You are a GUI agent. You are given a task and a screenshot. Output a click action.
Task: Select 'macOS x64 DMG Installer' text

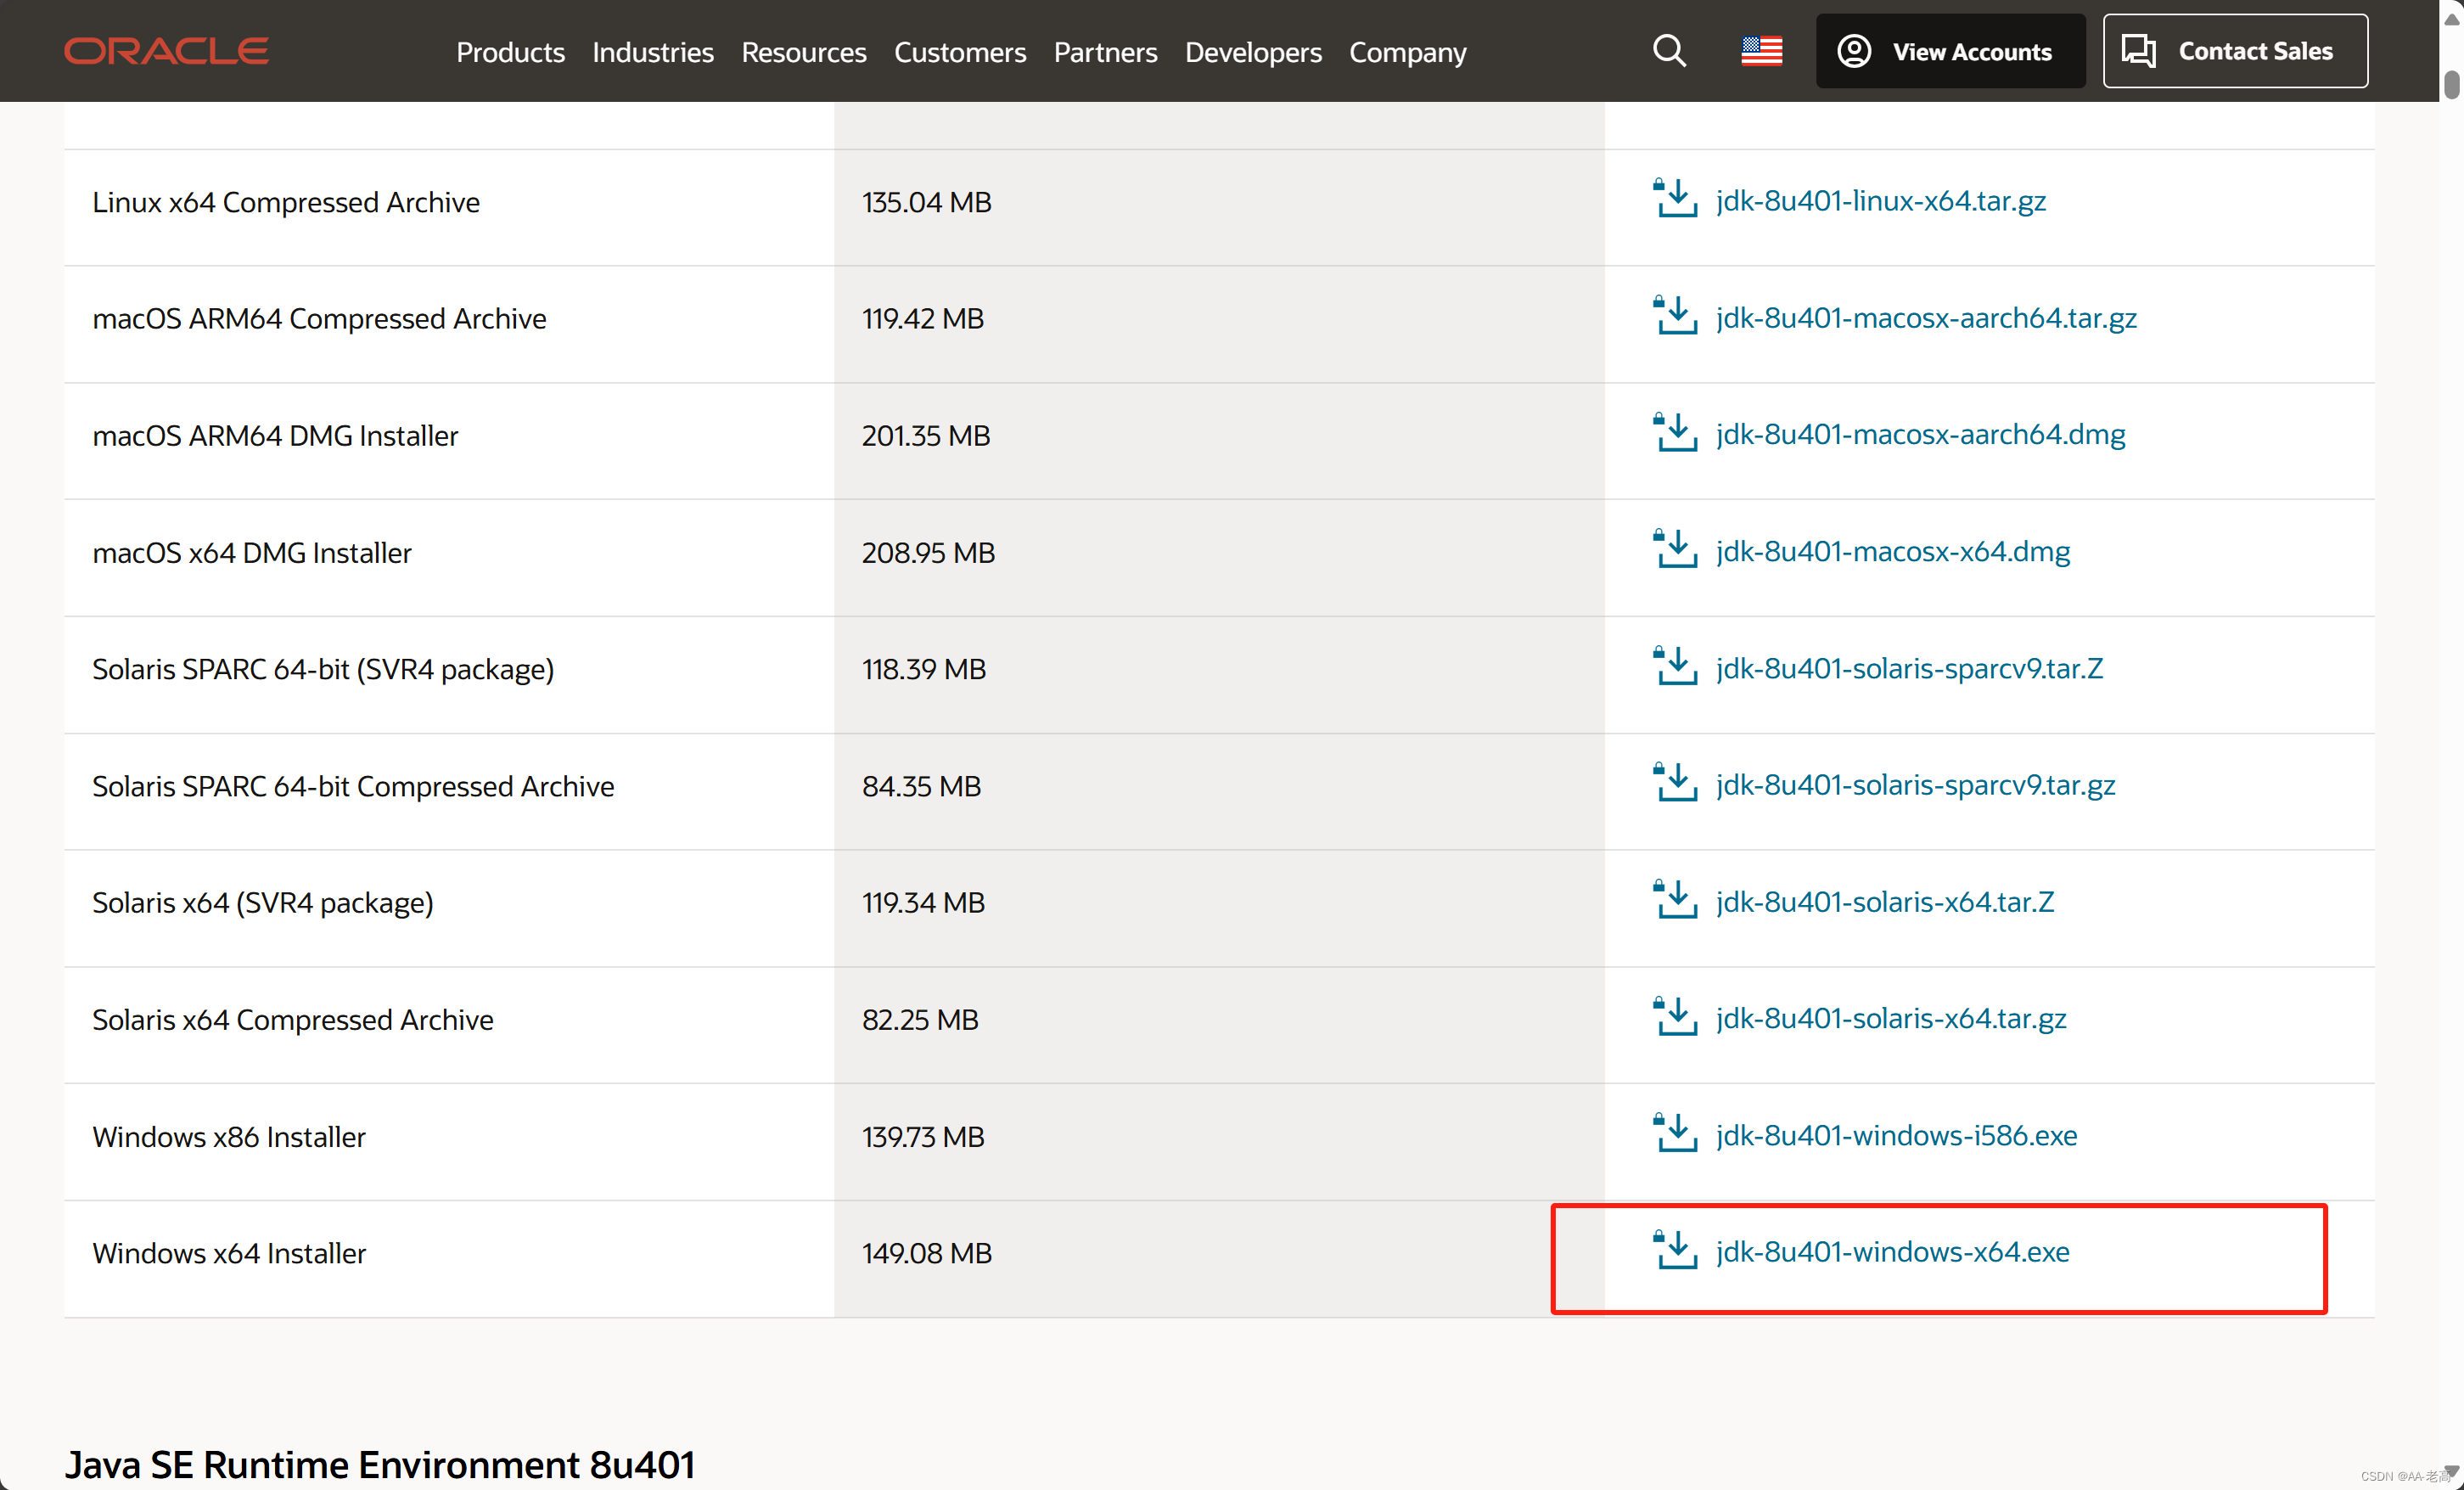[x=252, y=553]
